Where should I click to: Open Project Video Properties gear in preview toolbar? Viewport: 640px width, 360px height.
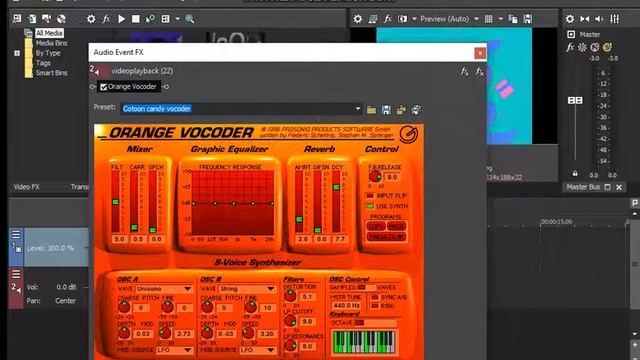358,19
